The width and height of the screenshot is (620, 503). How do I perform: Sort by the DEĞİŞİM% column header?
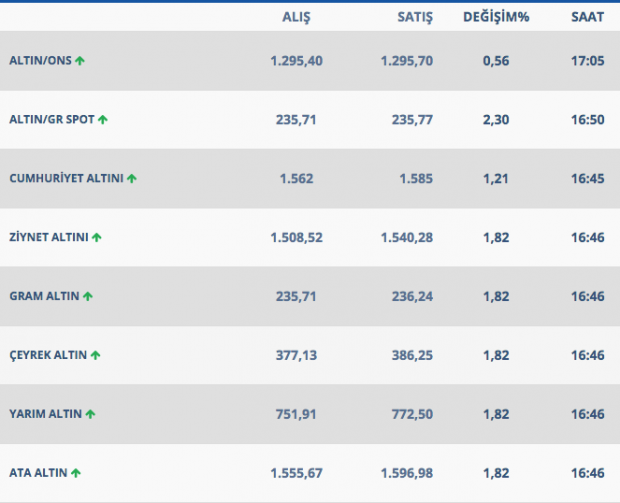point(495,16)
